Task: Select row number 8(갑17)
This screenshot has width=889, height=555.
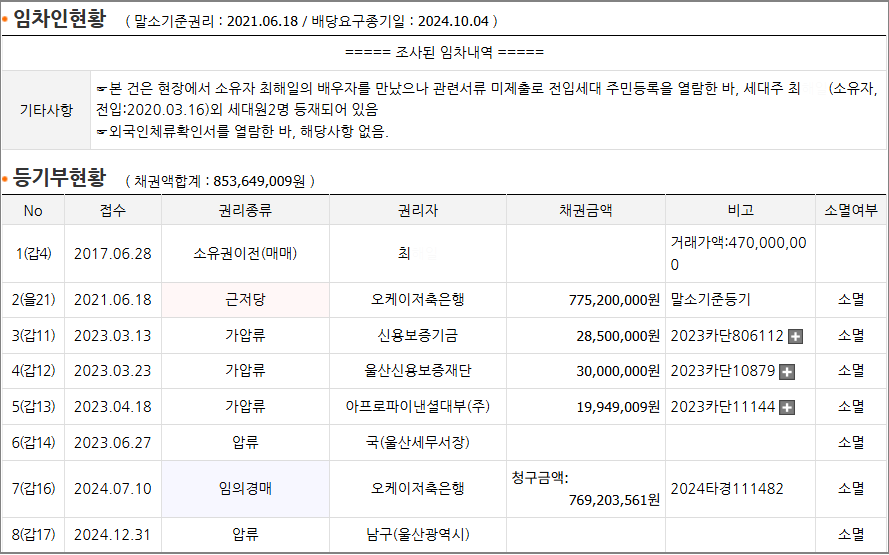Action: pyautogui.click(x=33, y=535)
